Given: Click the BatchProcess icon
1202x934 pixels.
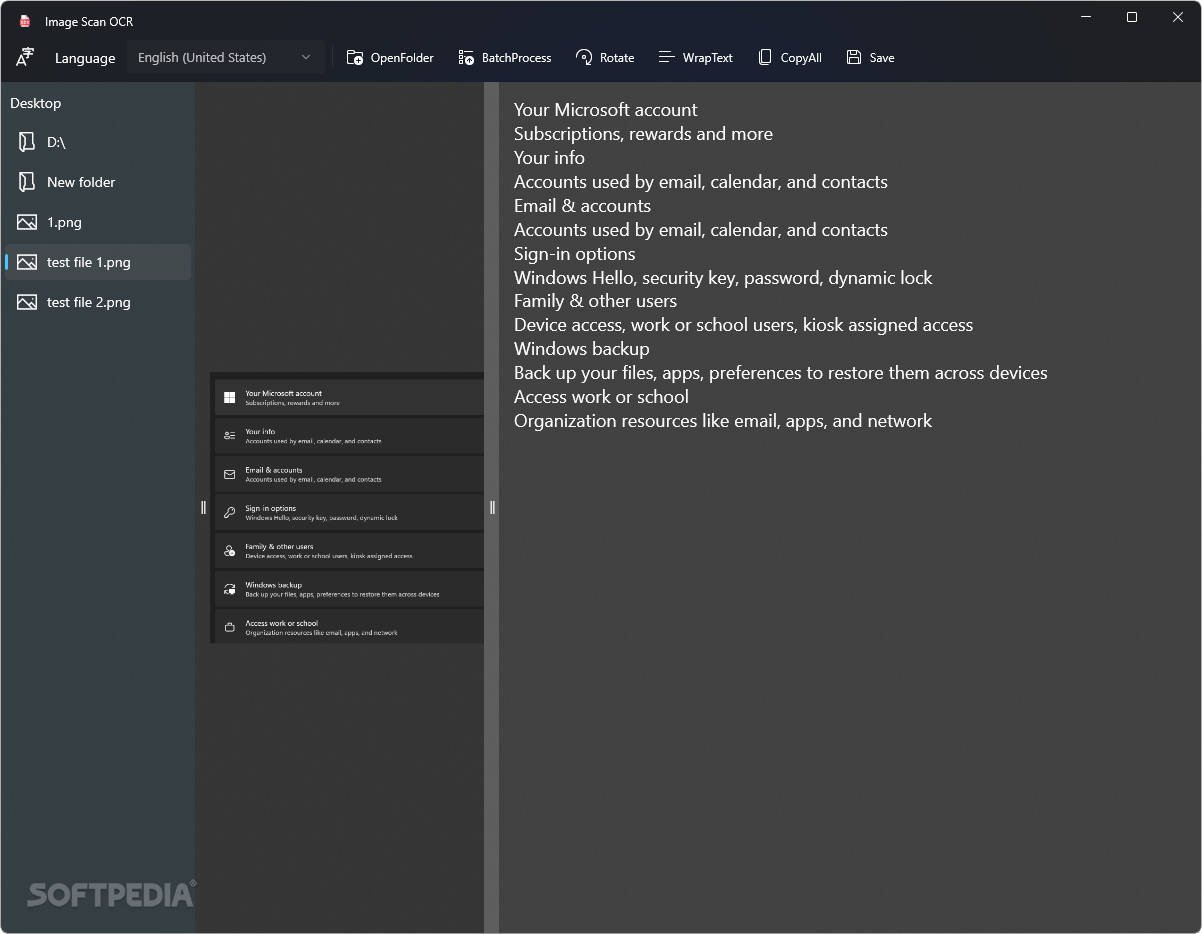Looking at the screenshot, I should 466,58.
